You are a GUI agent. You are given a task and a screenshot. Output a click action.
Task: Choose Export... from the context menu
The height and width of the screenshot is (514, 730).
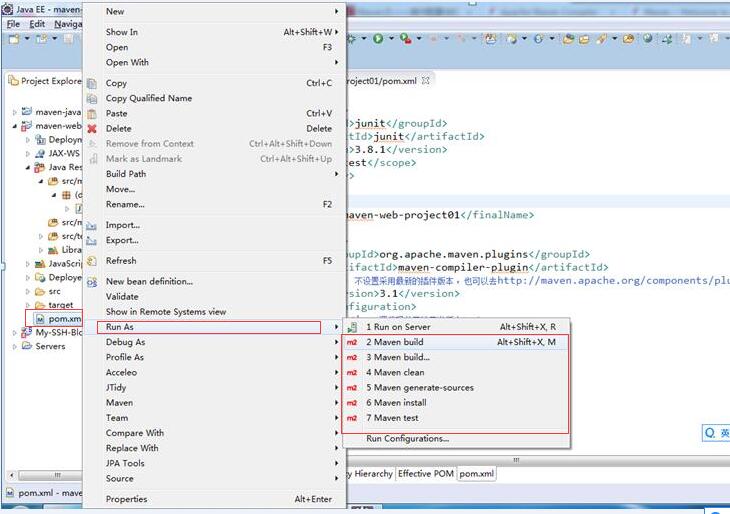215,241
